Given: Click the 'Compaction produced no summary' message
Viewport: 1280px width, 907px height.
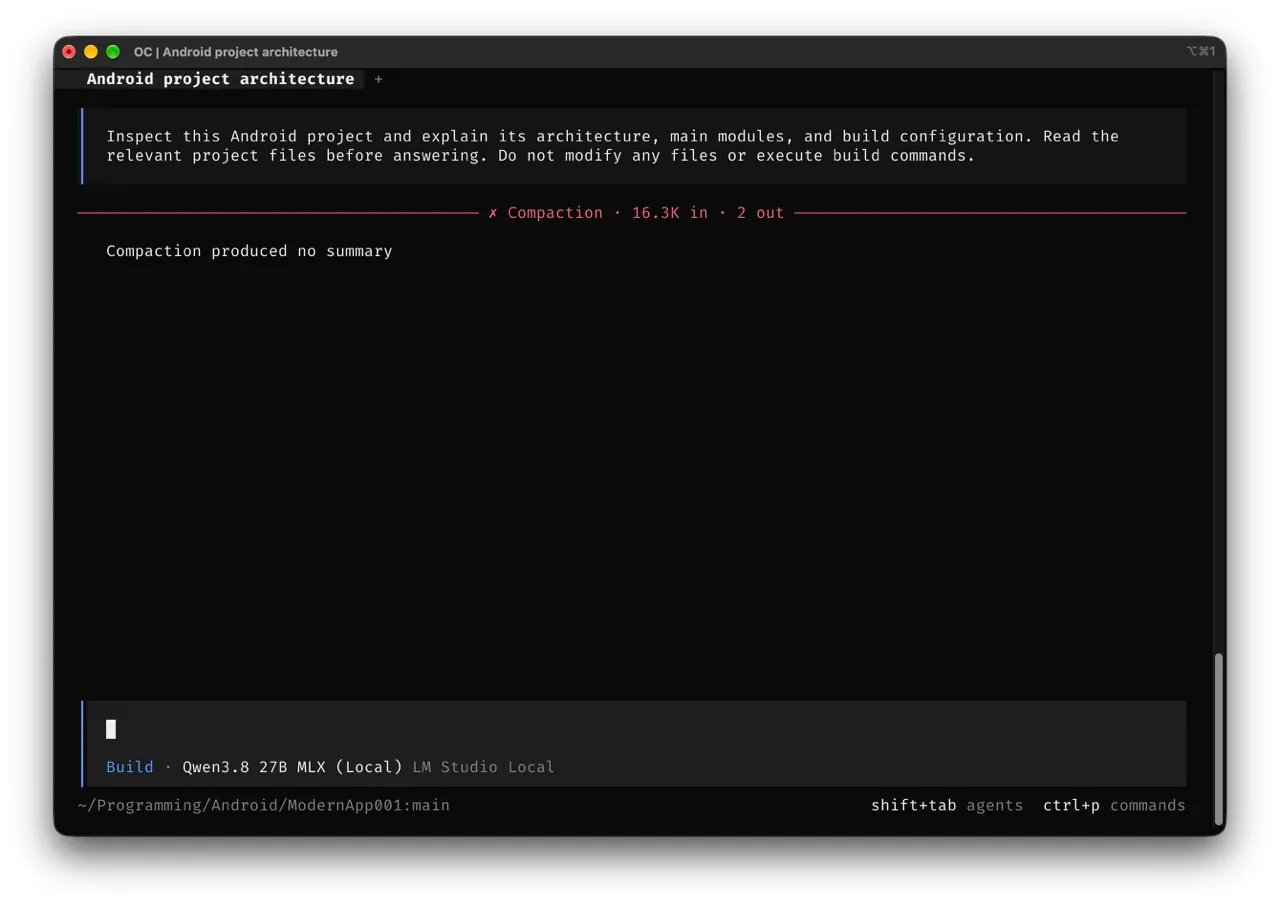Looking at the screenshot, I should (249, 251).
